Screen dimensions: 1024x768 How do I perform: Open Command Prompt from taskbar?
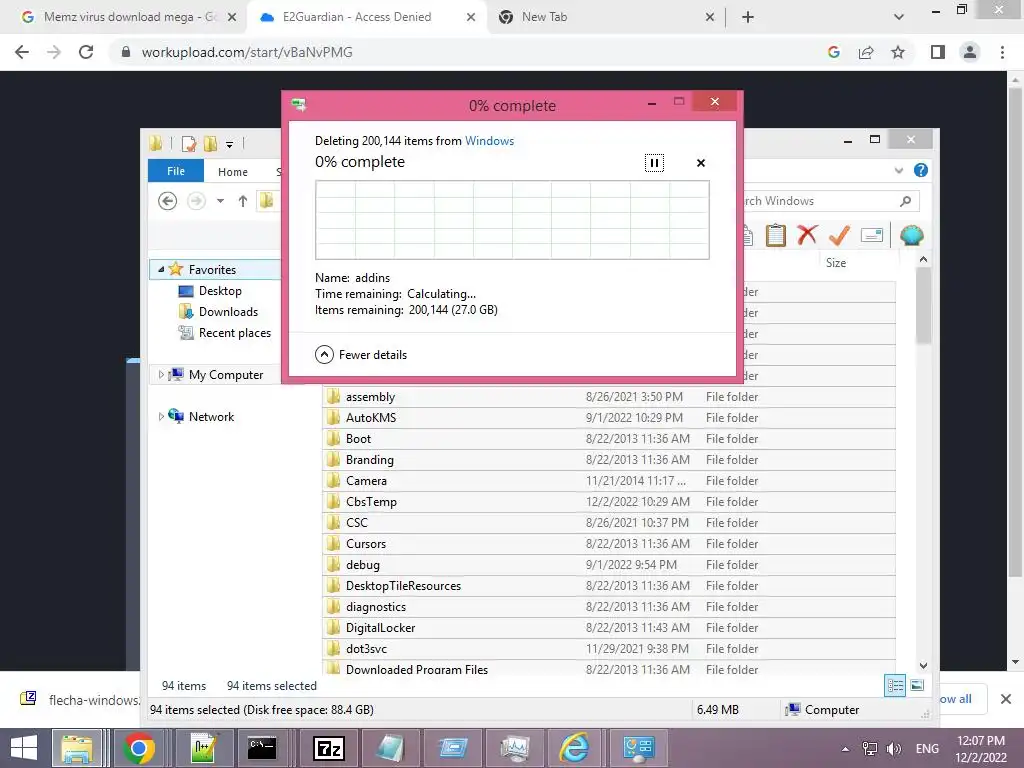pyautogui.click(x=262, y=748)
